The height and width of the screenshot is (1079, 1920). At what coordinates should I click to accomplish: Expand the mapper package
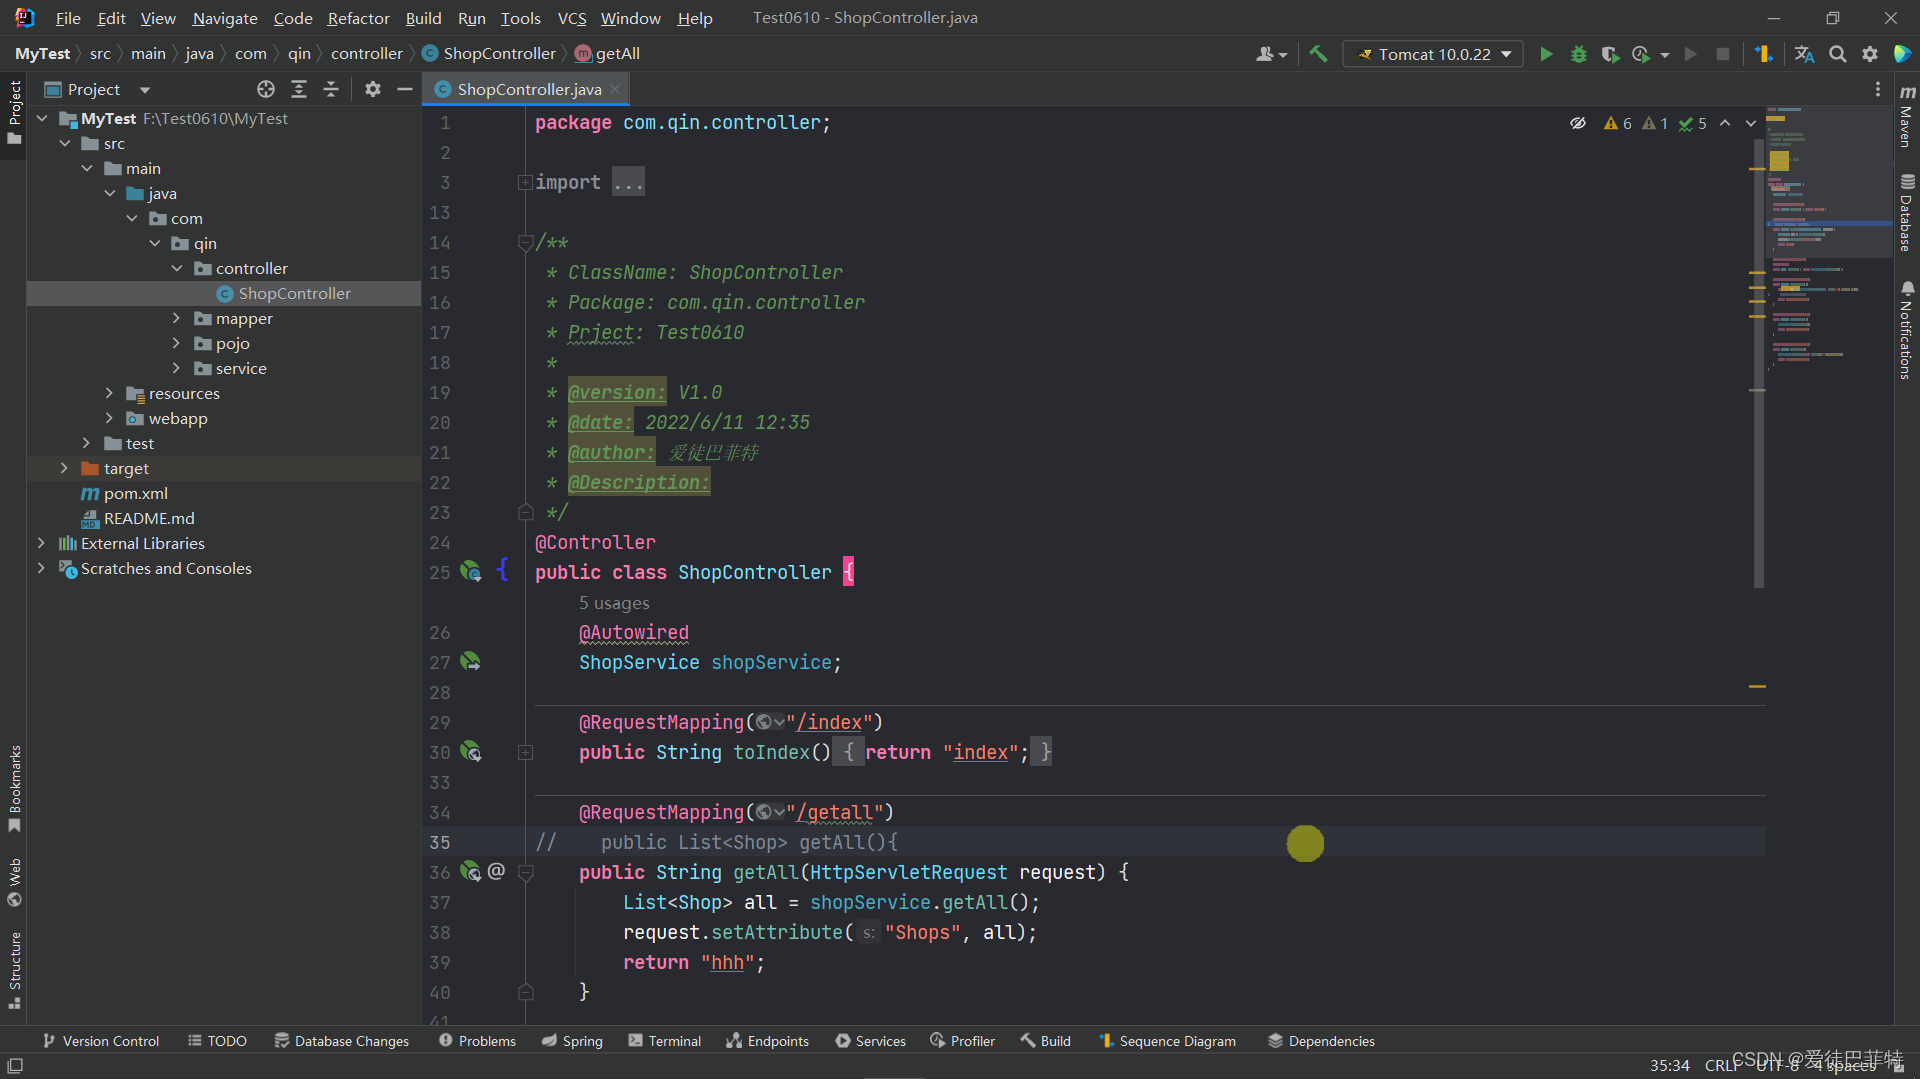(x=177, y=318)
